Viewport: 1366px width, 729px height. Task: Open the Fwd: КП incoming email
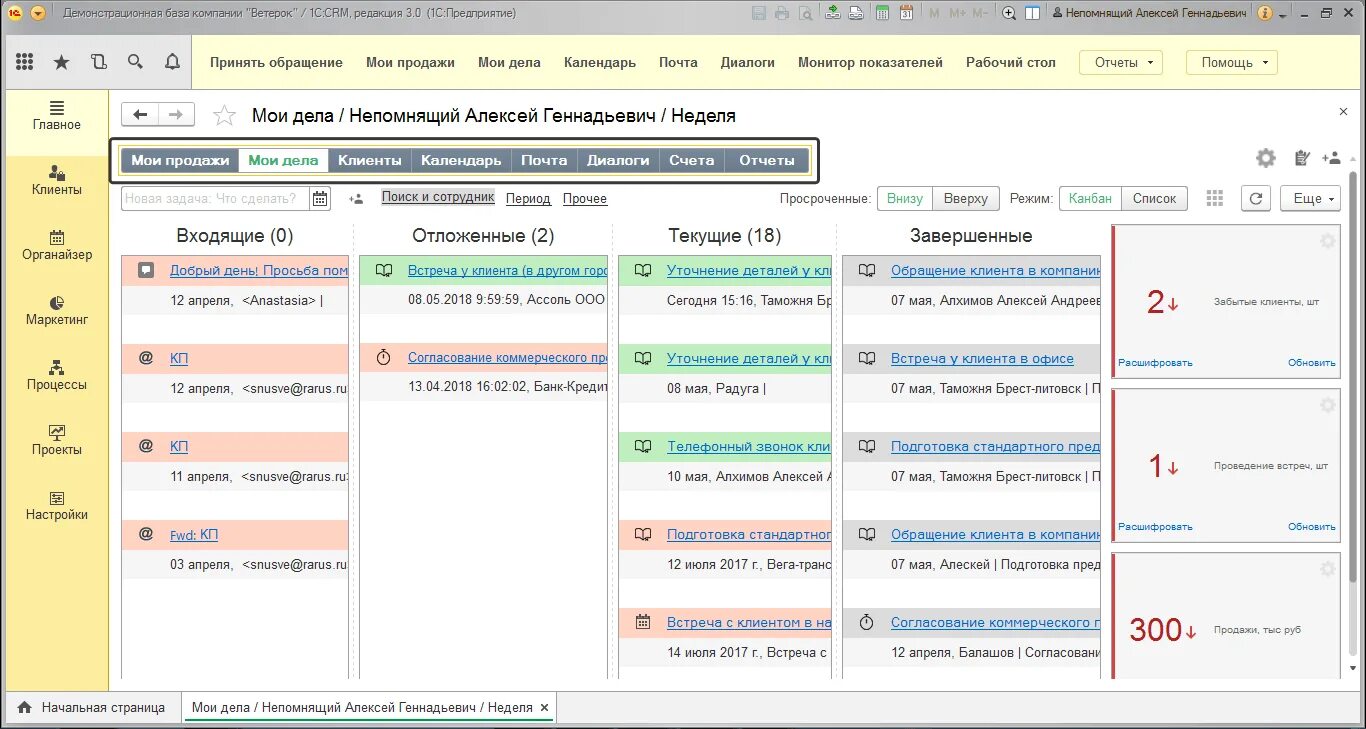click(x=194, y=534)
